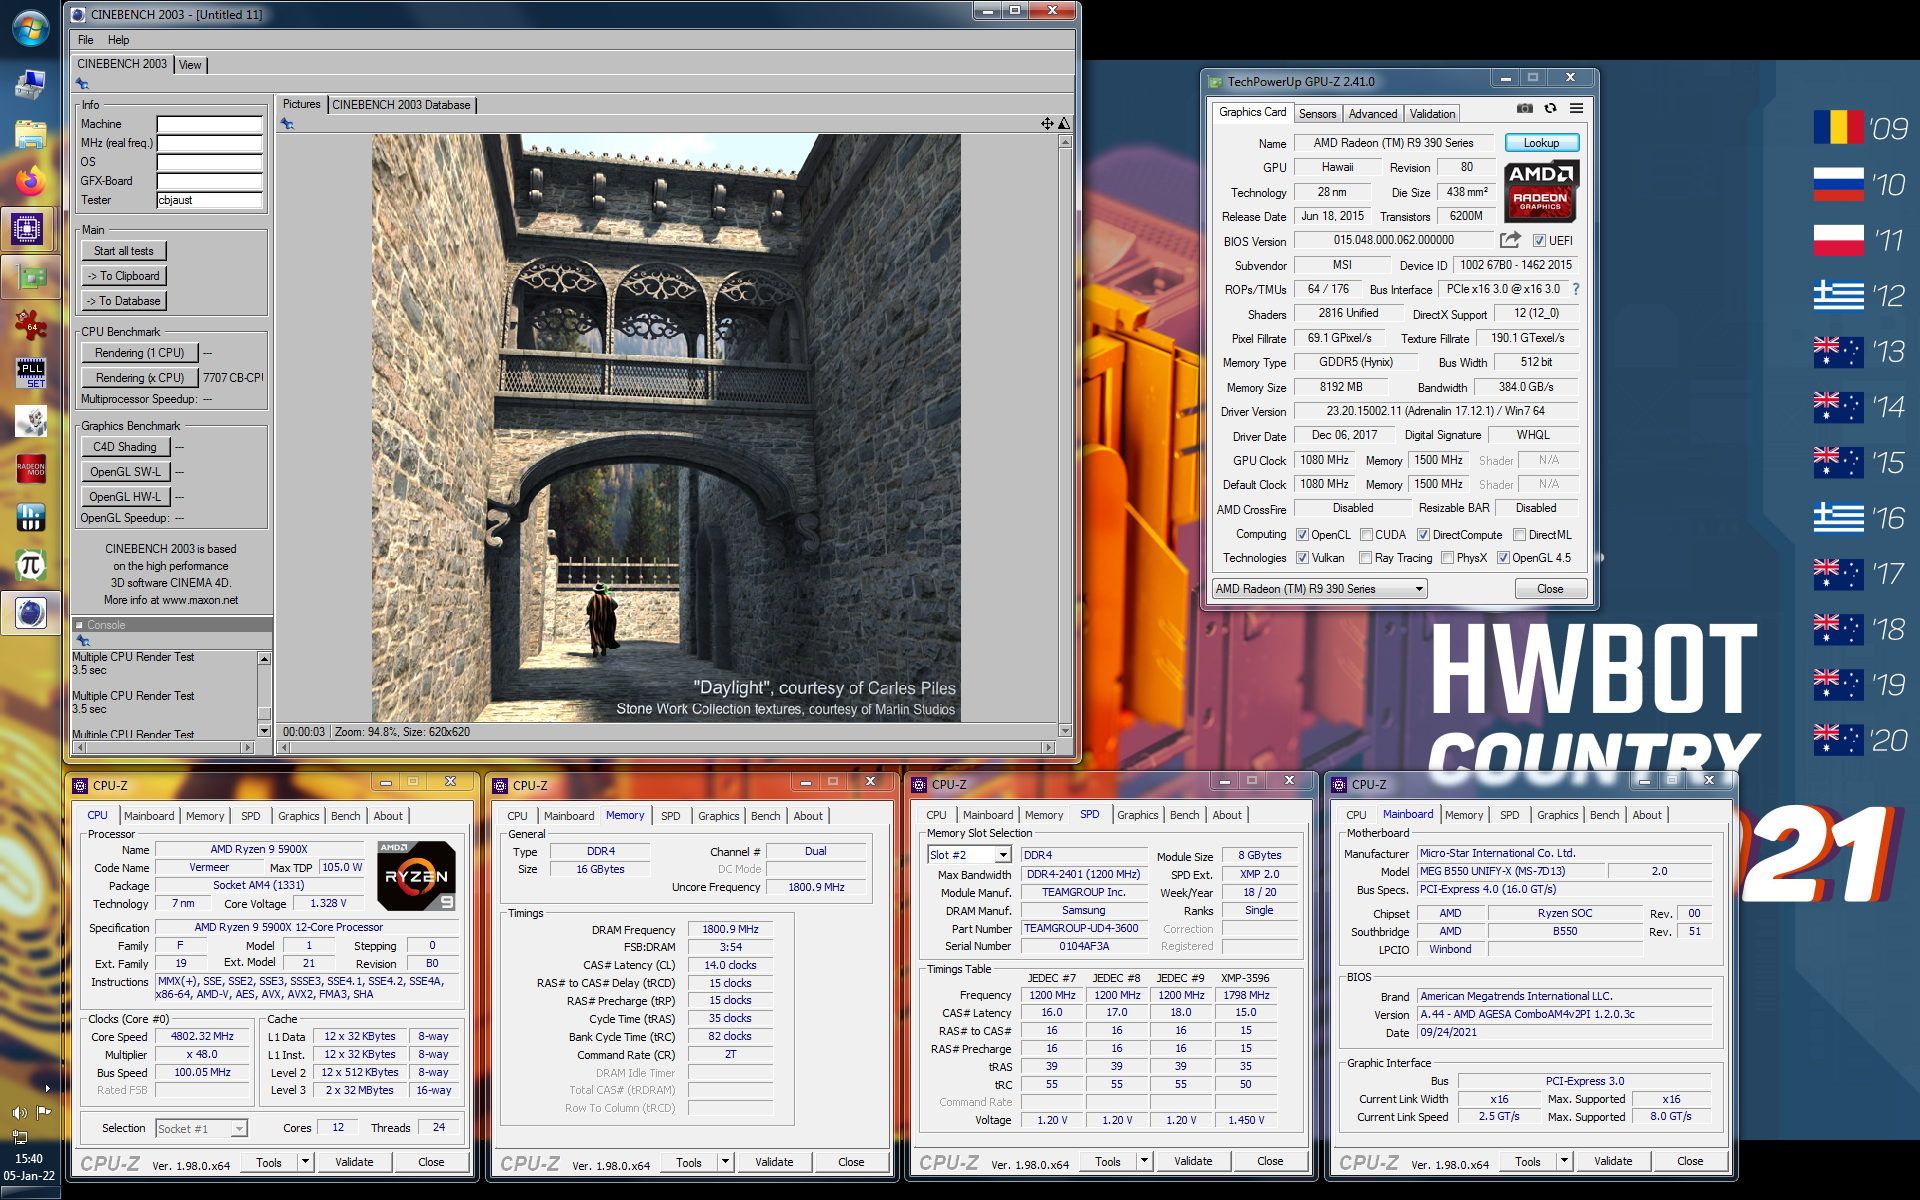Click the Cinebench picture vertical scrollbar

click(x=1065, y=436)
